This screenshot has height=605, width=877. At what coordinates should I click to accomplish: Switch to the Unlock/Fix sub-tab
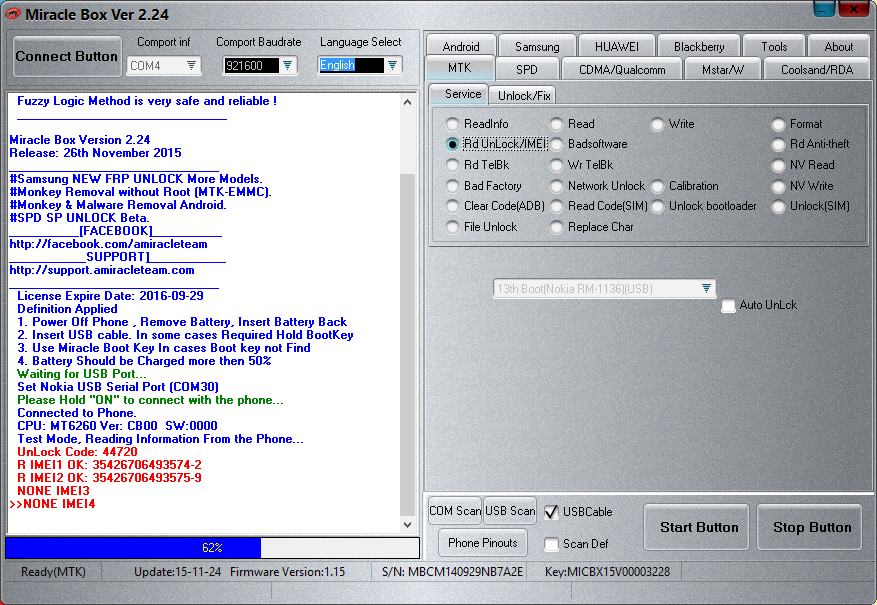coord(524,96)
